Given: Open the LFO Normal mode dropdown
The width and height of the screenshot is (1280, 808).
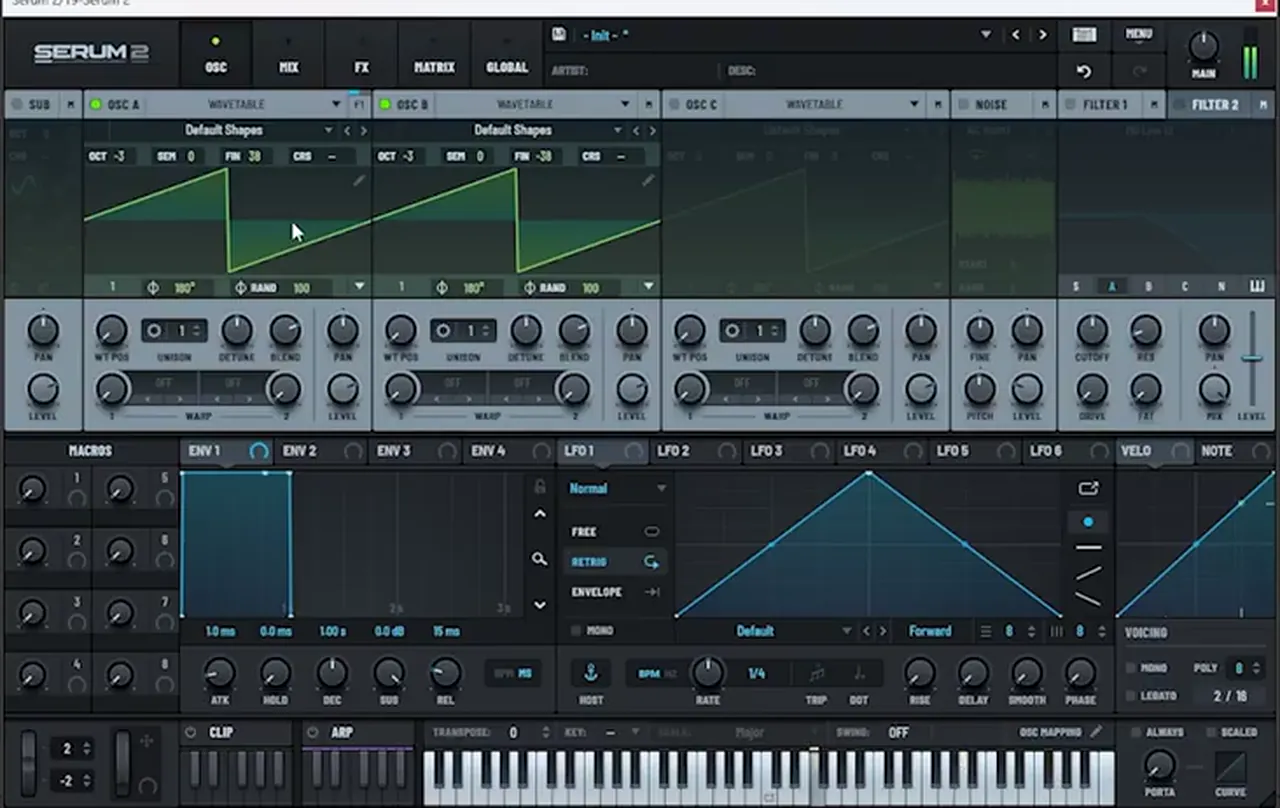Looking at the screenshot, I should tap(616, 488).
